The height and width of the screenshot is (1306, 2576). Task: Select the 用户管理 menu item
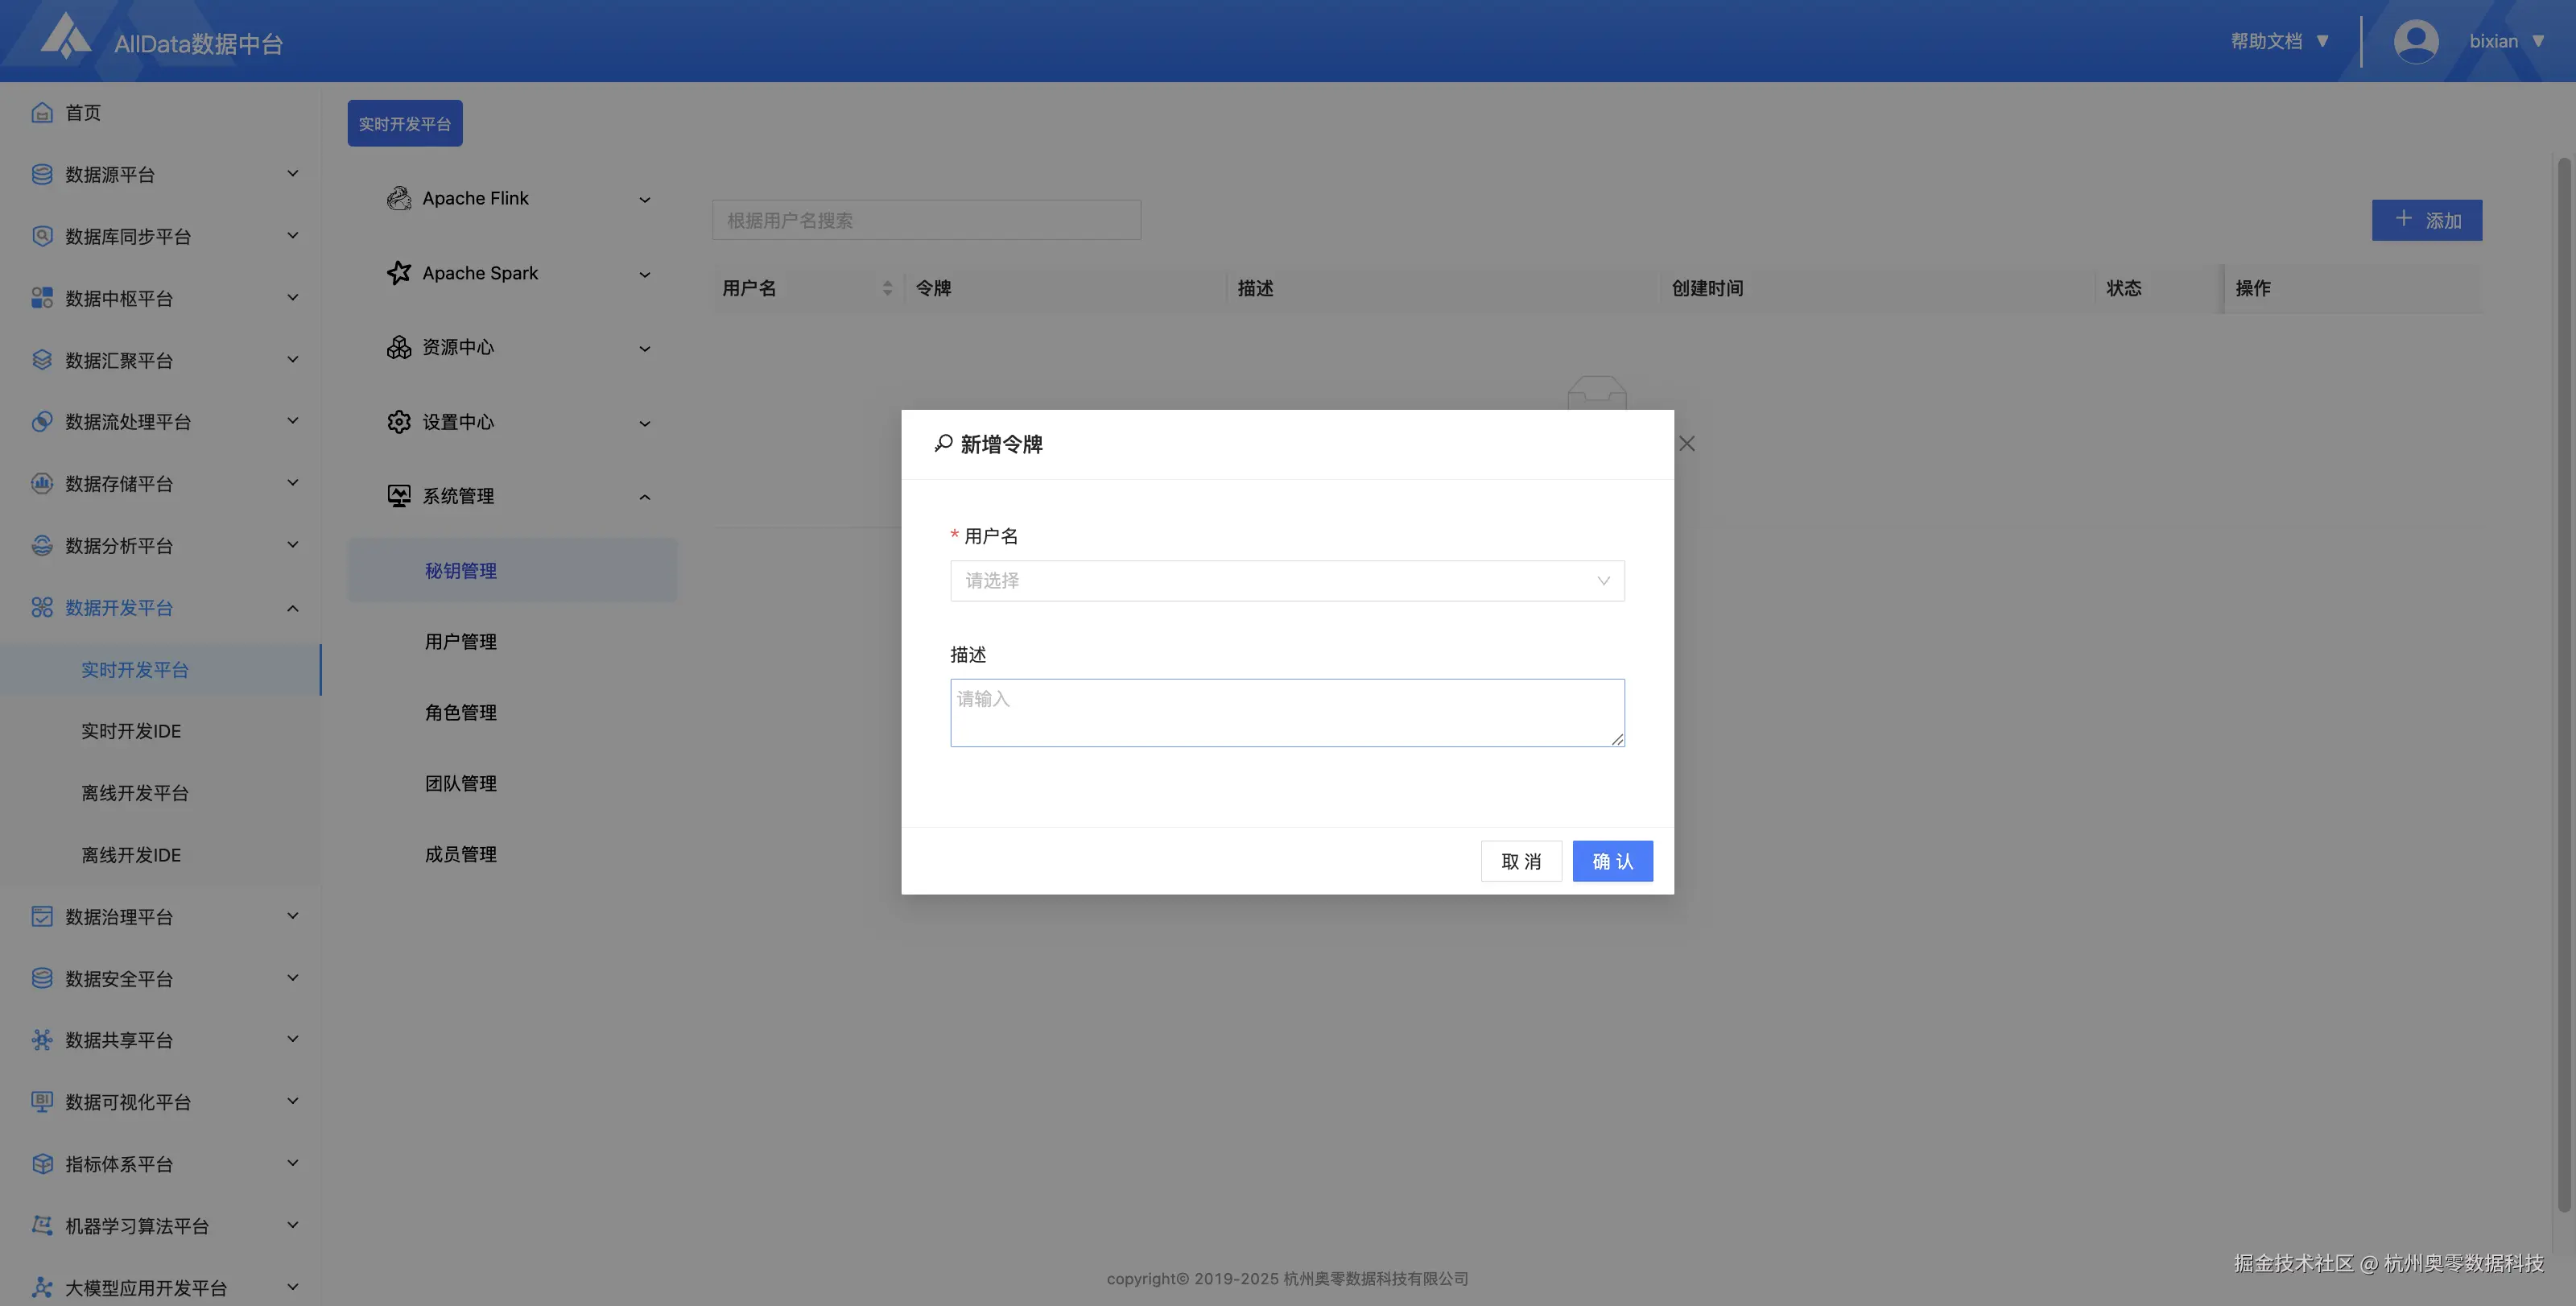(x=460, y=642)
